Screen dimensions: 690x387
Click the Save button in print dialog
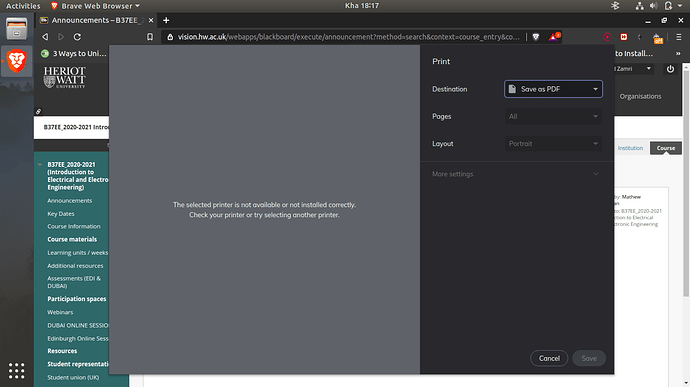click(589, 358)
